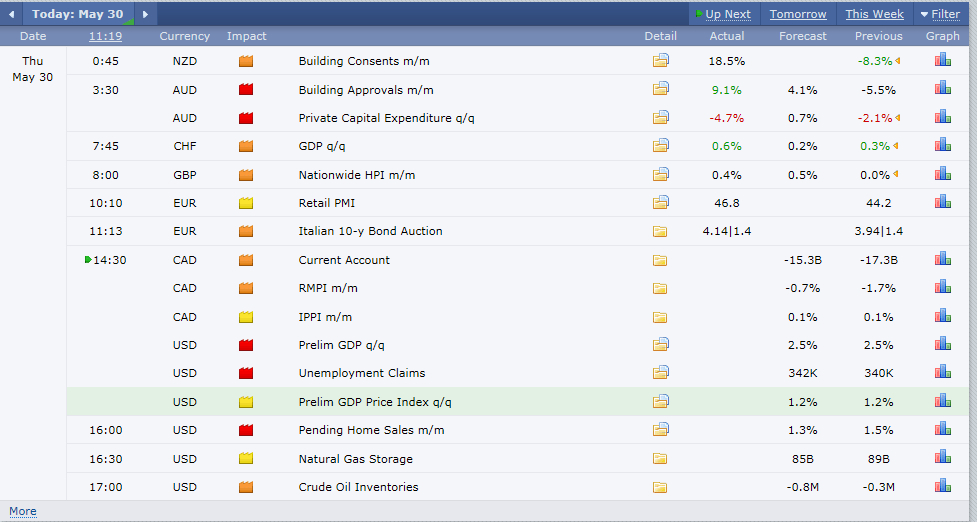Screen dimensions: 977x522
Task: Show graph for Building Consents m/m
Action: (x=943, y=60)
